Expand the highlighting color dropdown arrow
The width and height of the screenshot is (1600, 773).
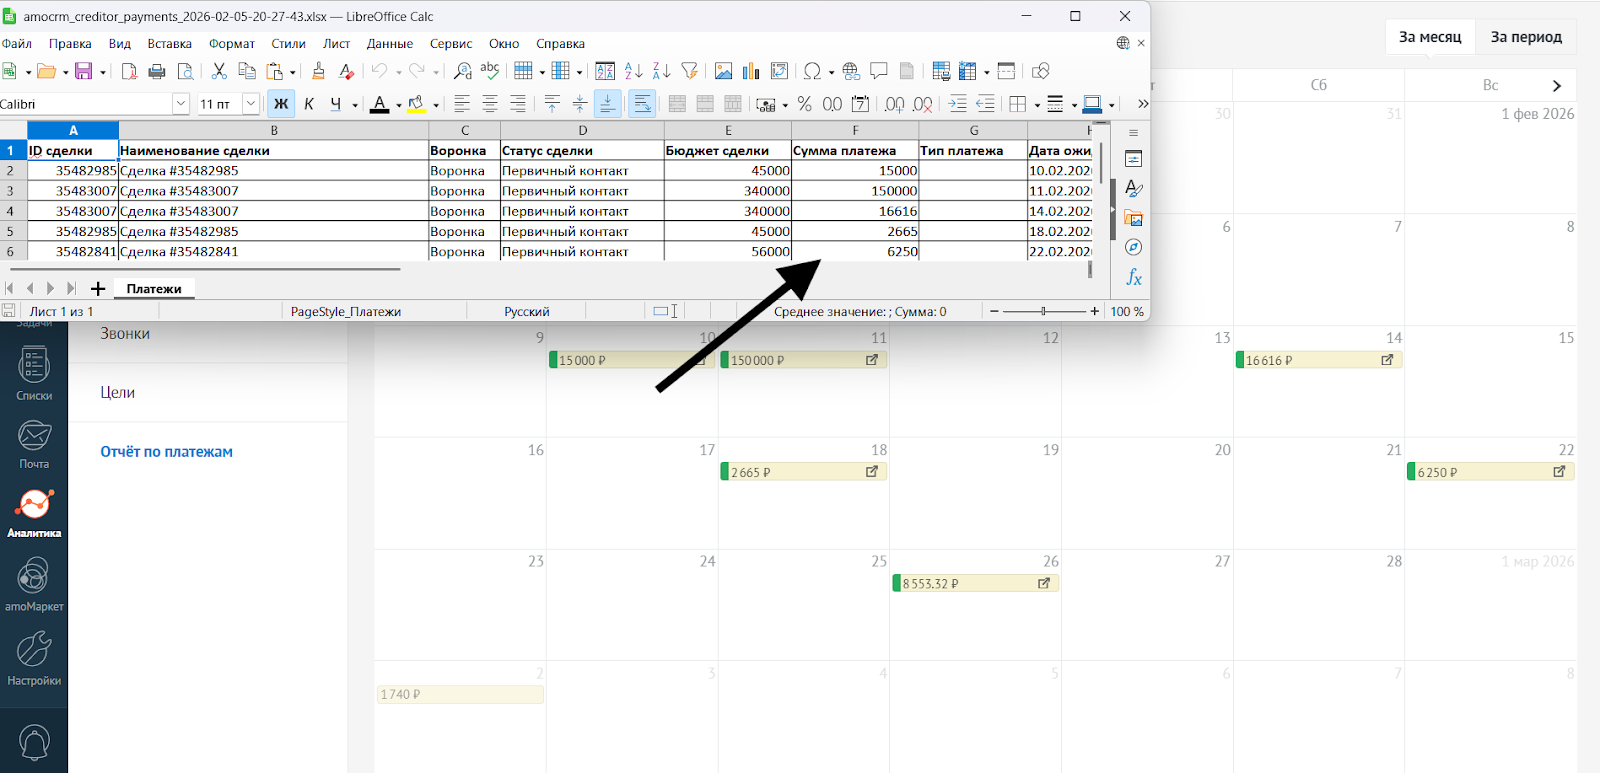(436, 105)
